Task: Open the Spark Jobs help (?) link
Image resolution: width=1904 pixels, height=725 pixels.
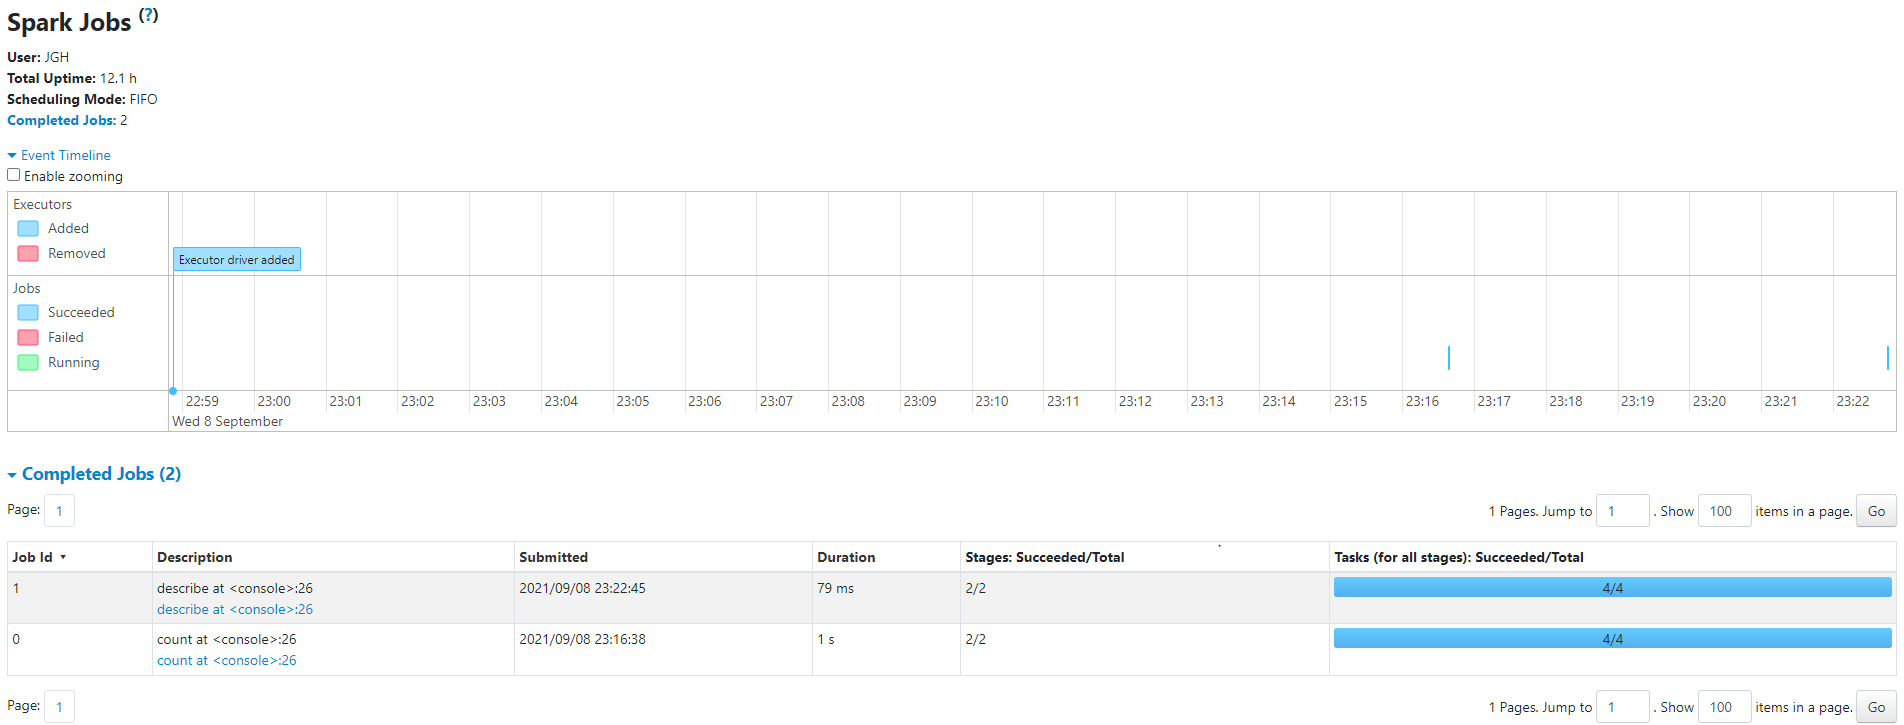Action: tap(148, 15)
